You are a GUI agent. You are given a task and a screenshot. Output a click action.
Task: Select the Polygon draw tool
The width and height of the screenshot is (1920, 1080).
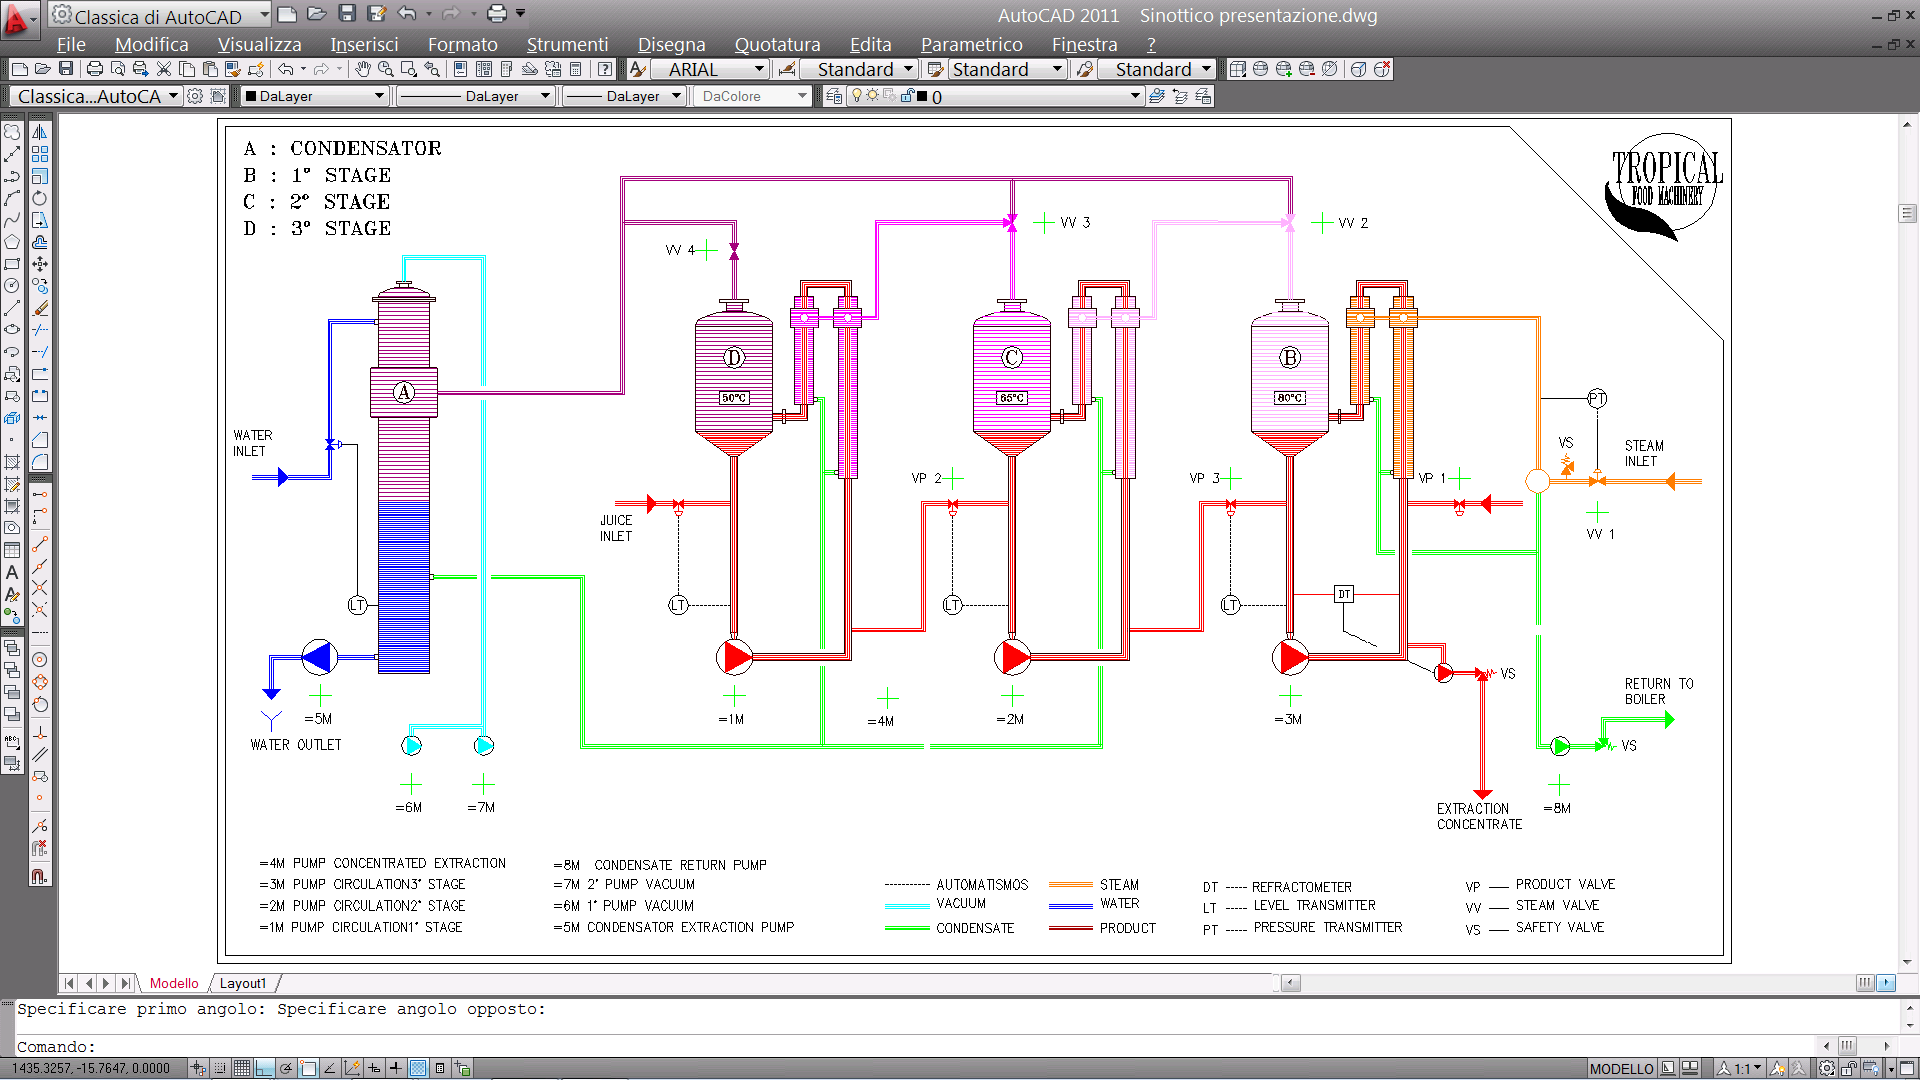coord(12,242)
